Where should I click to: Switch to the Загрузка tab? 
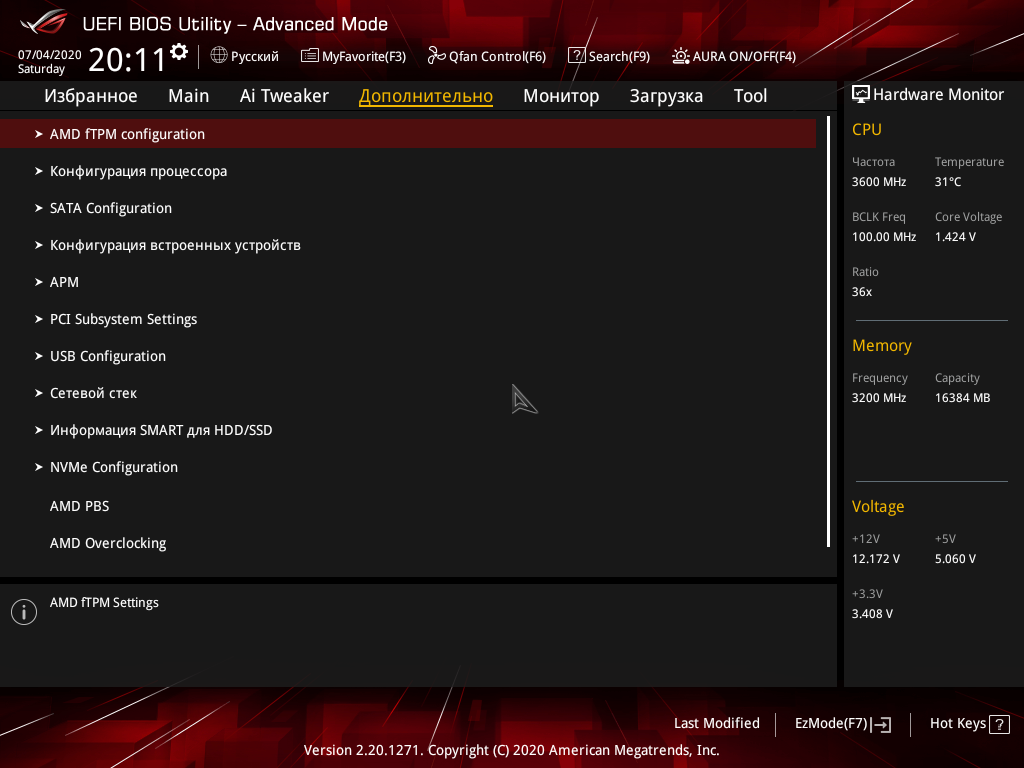tap(666, 96)
